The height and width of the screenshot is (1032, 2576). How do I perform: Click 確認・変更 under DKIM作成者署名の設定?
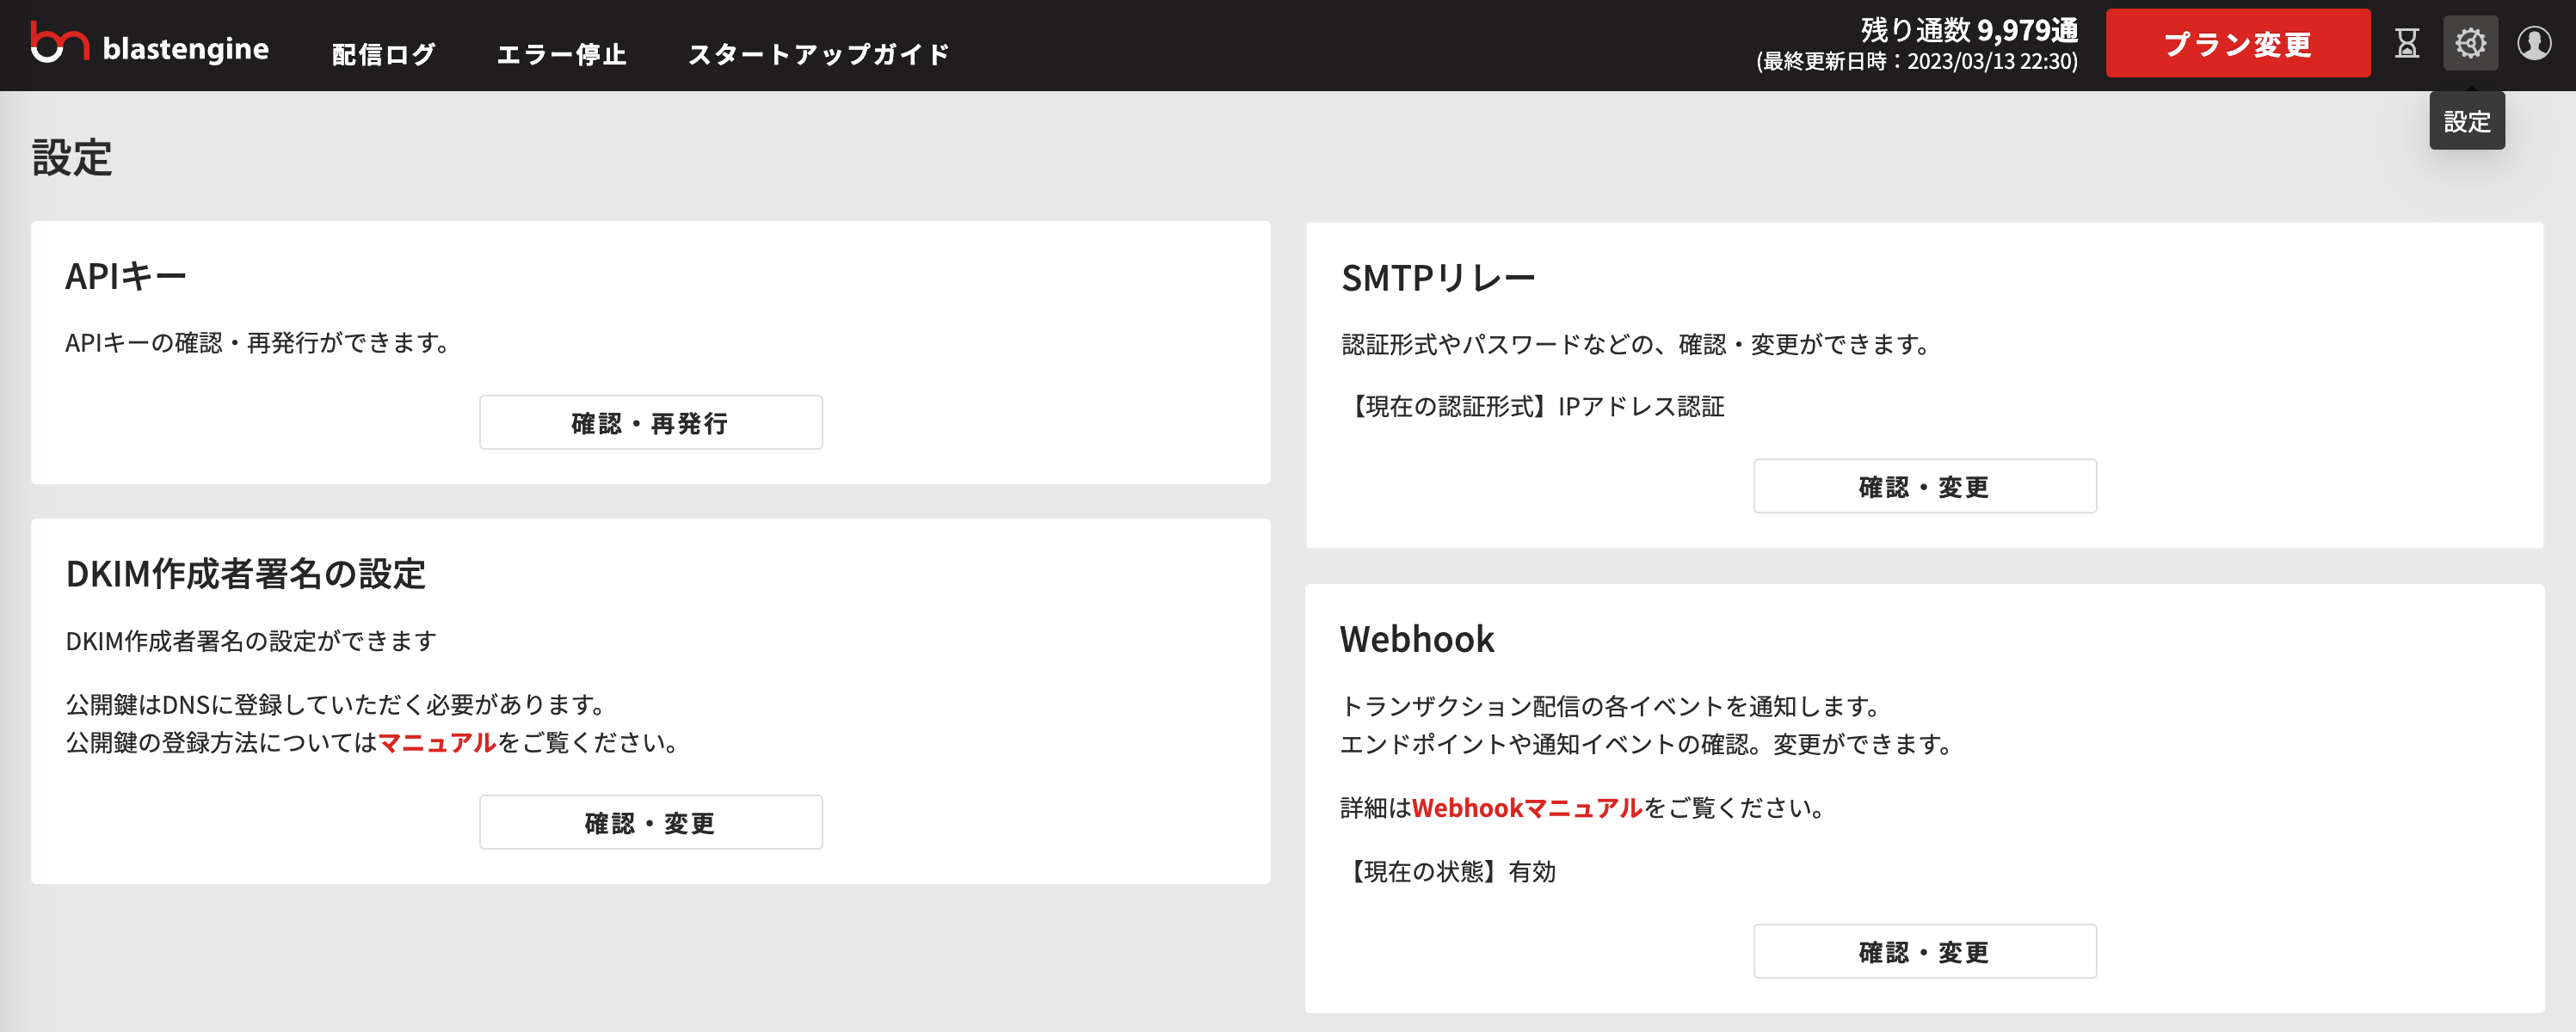650,822
